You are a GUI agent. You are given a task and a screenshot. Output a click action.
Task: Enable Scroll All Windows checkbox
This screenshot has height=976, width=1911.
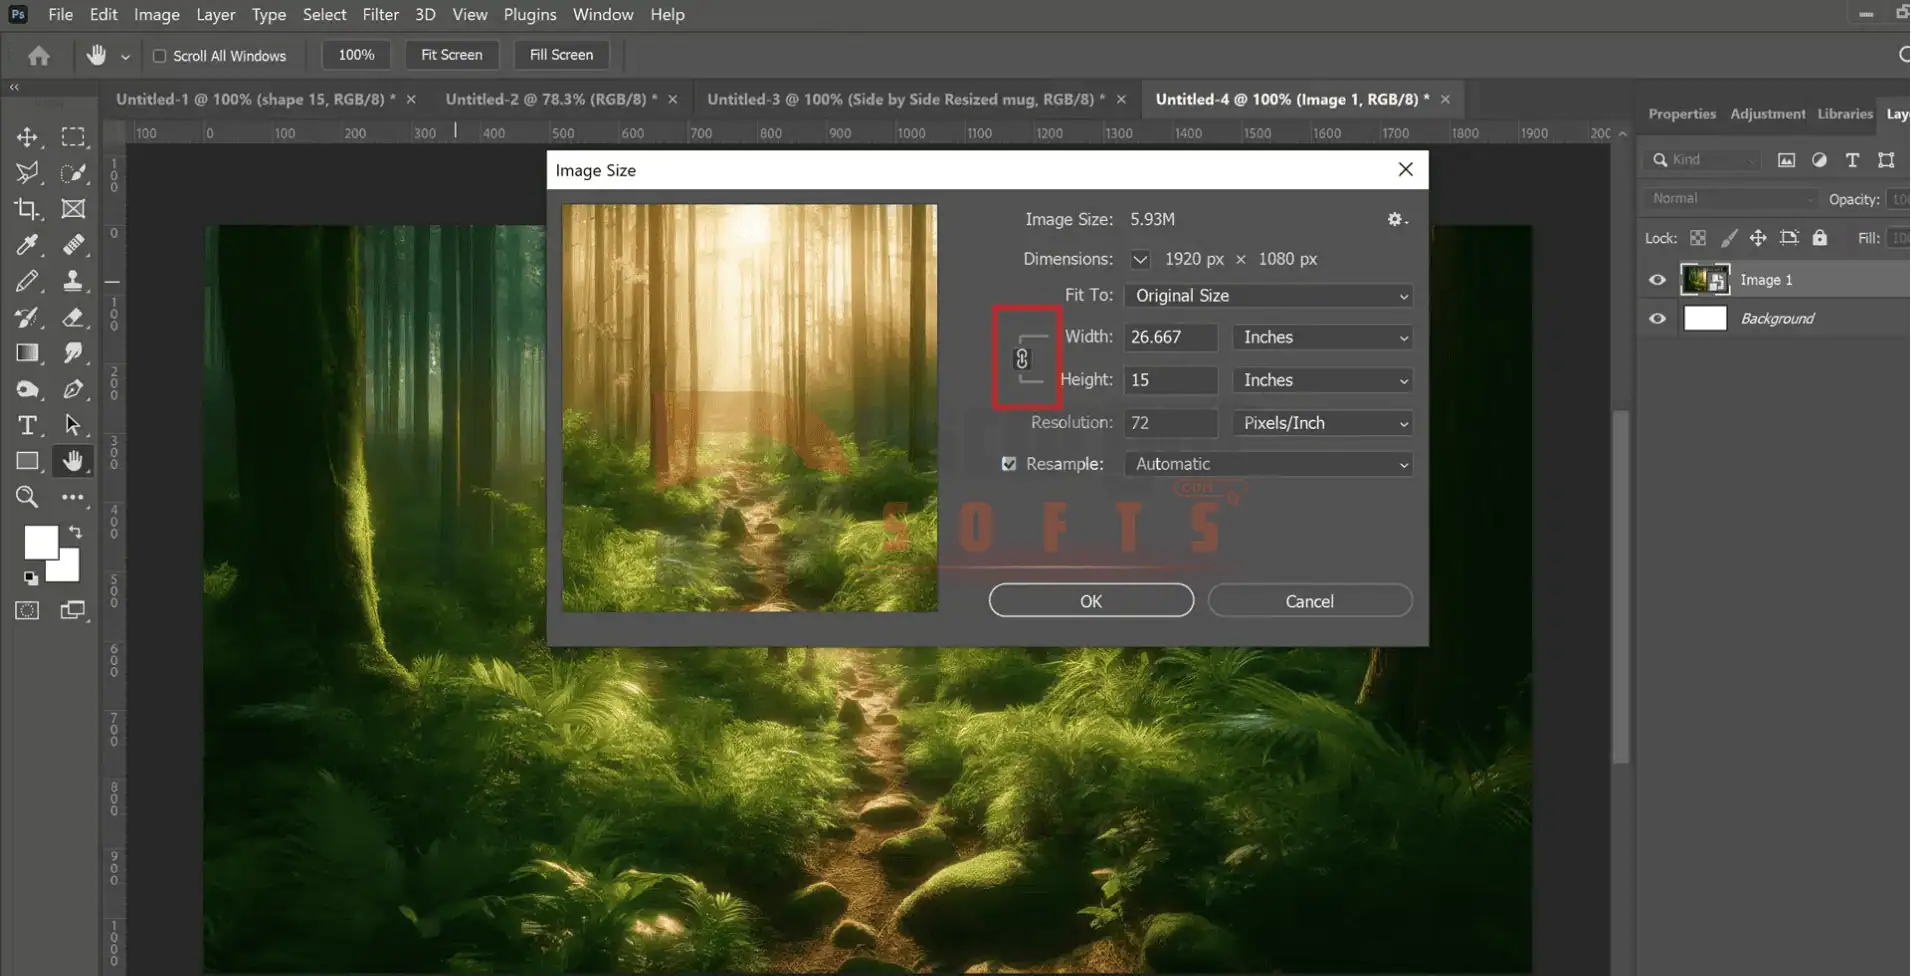click(x=159, y=56)
